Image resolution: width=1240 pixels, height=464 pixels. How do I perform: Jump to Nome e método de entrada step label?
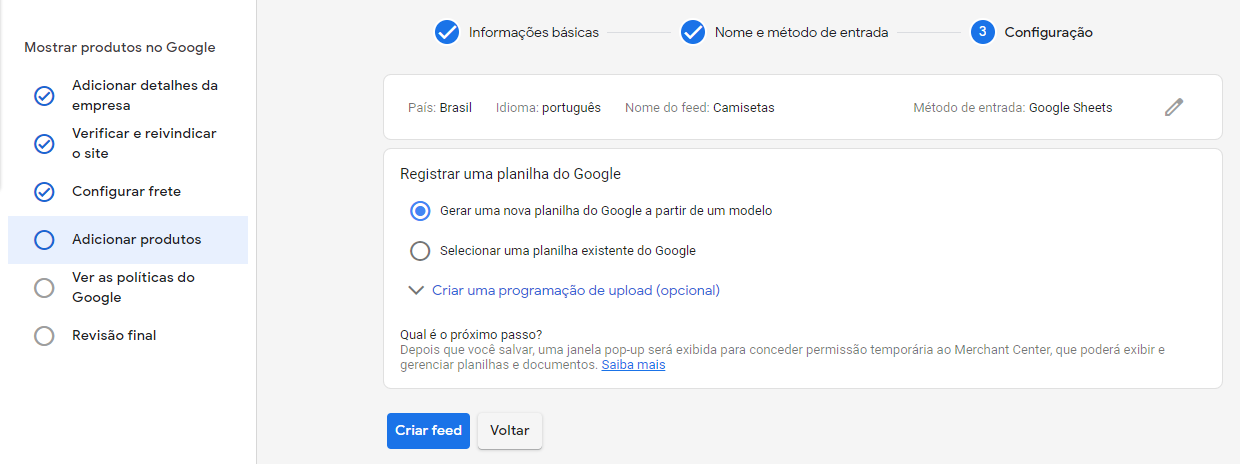point(801,32)
